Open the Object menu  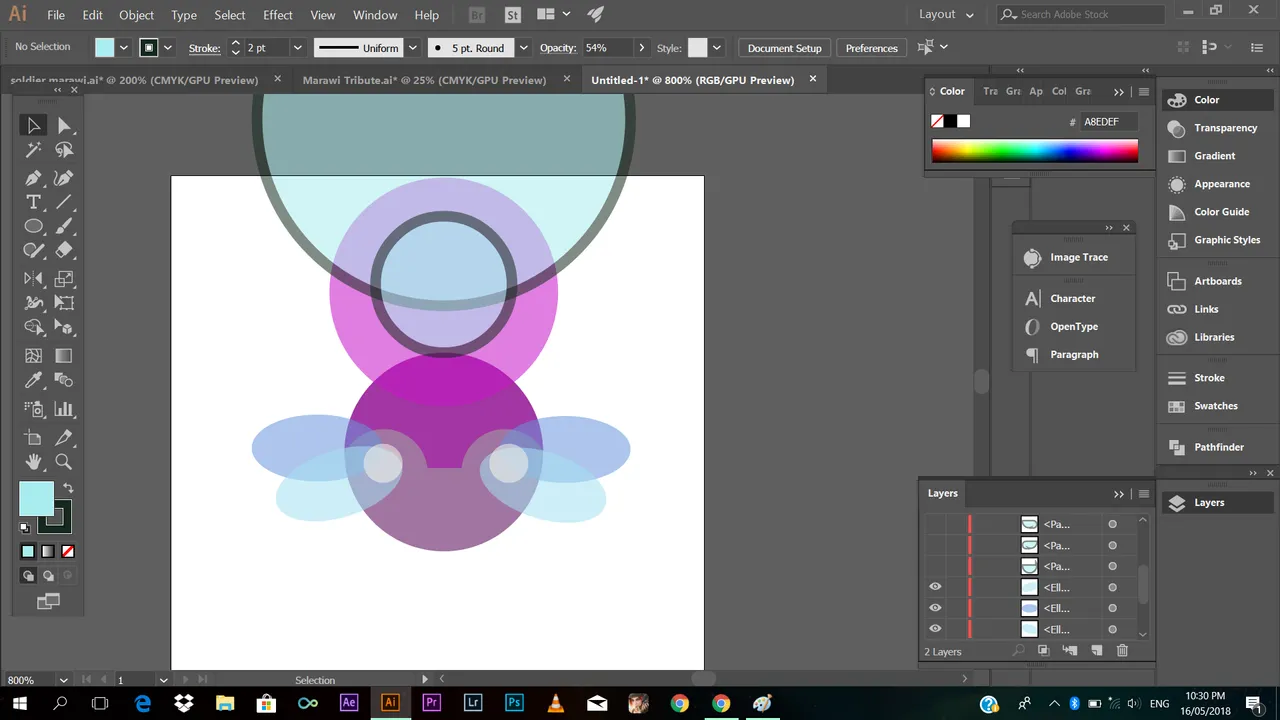[137, 15]
